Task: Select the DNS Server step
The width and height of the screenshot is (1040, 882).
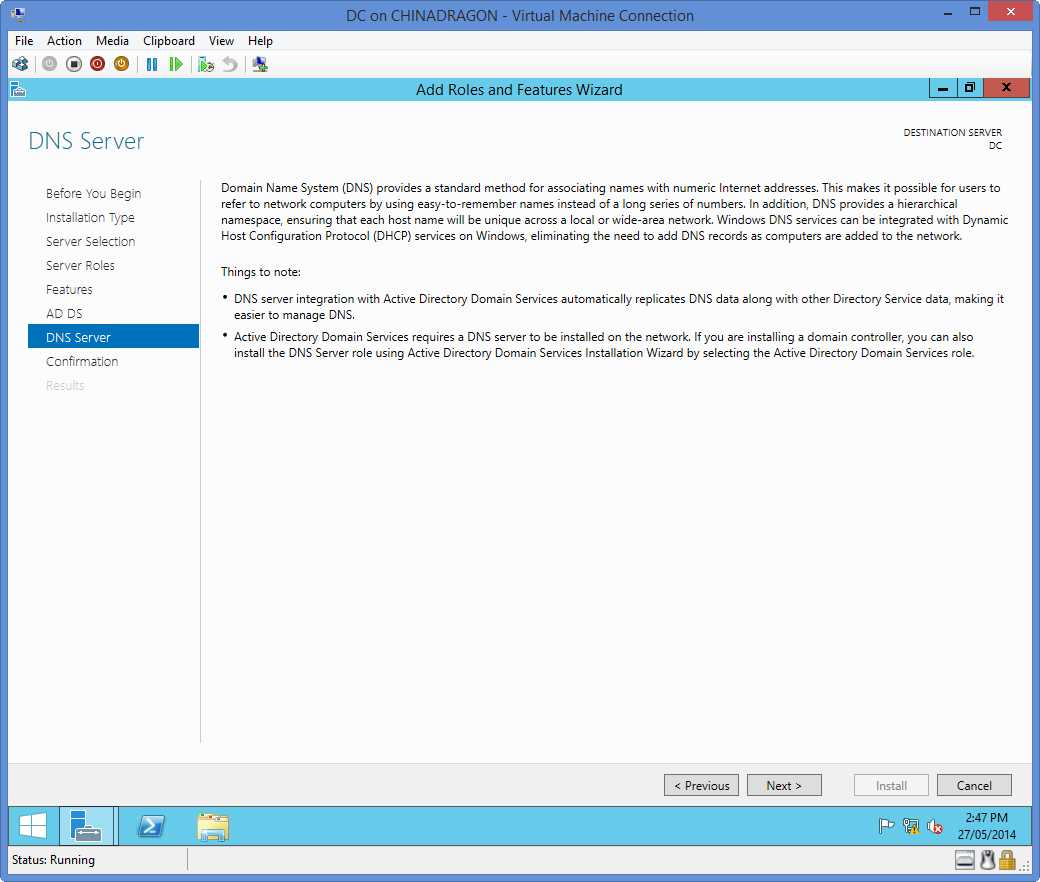Action: [113, 337]
